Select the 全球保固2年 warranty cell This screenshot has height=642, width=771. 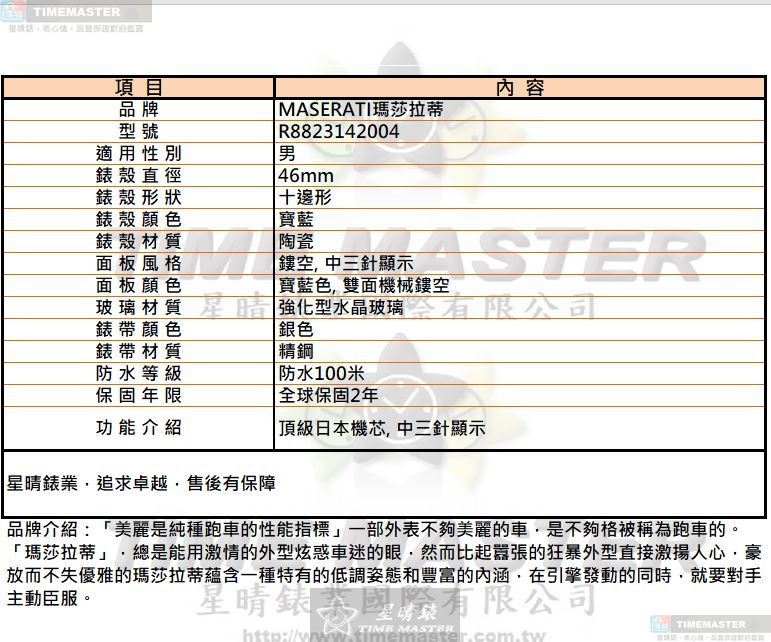pos(328,395)
